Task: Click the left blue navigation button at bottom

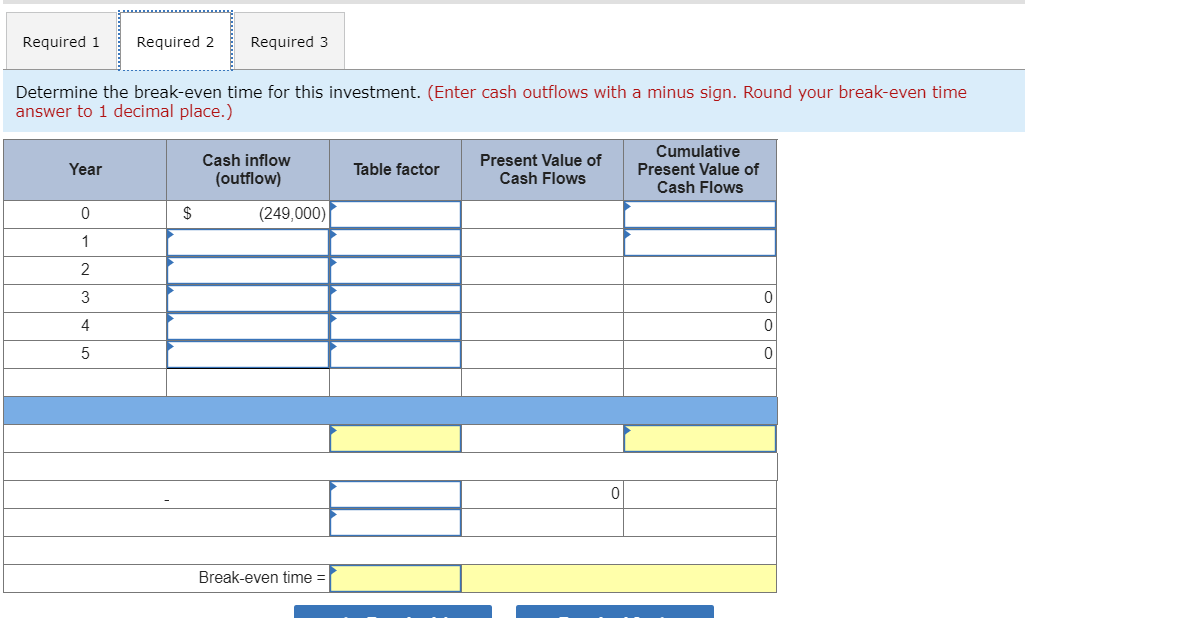Action: coord(393,611)
